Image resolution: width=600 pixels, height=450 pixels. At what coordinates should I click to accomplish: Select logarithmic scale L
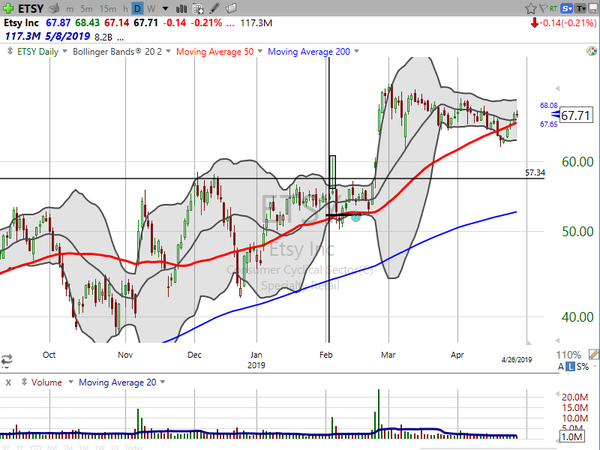pos(570,367)
